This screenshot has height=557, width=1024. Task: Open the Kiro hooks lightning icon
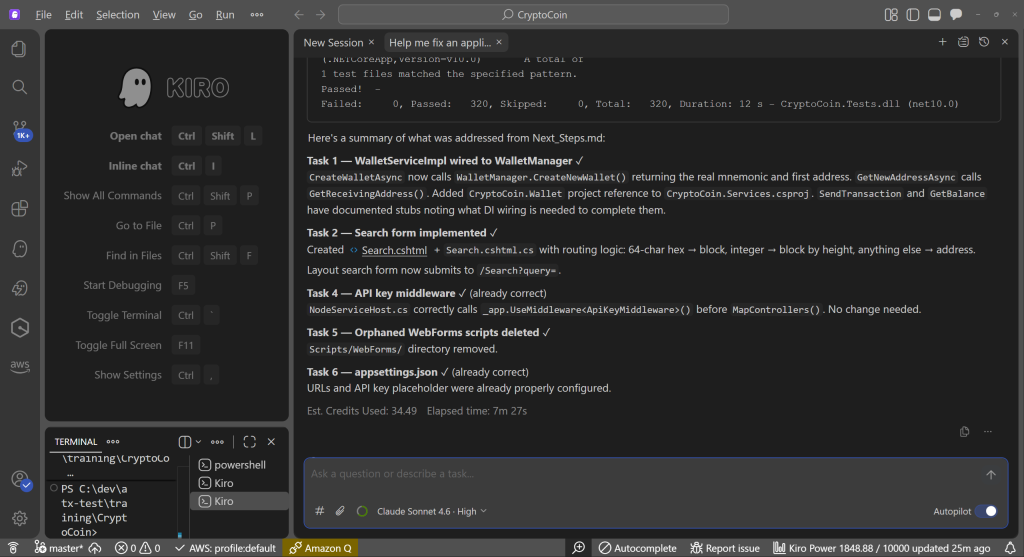(19, 288)
